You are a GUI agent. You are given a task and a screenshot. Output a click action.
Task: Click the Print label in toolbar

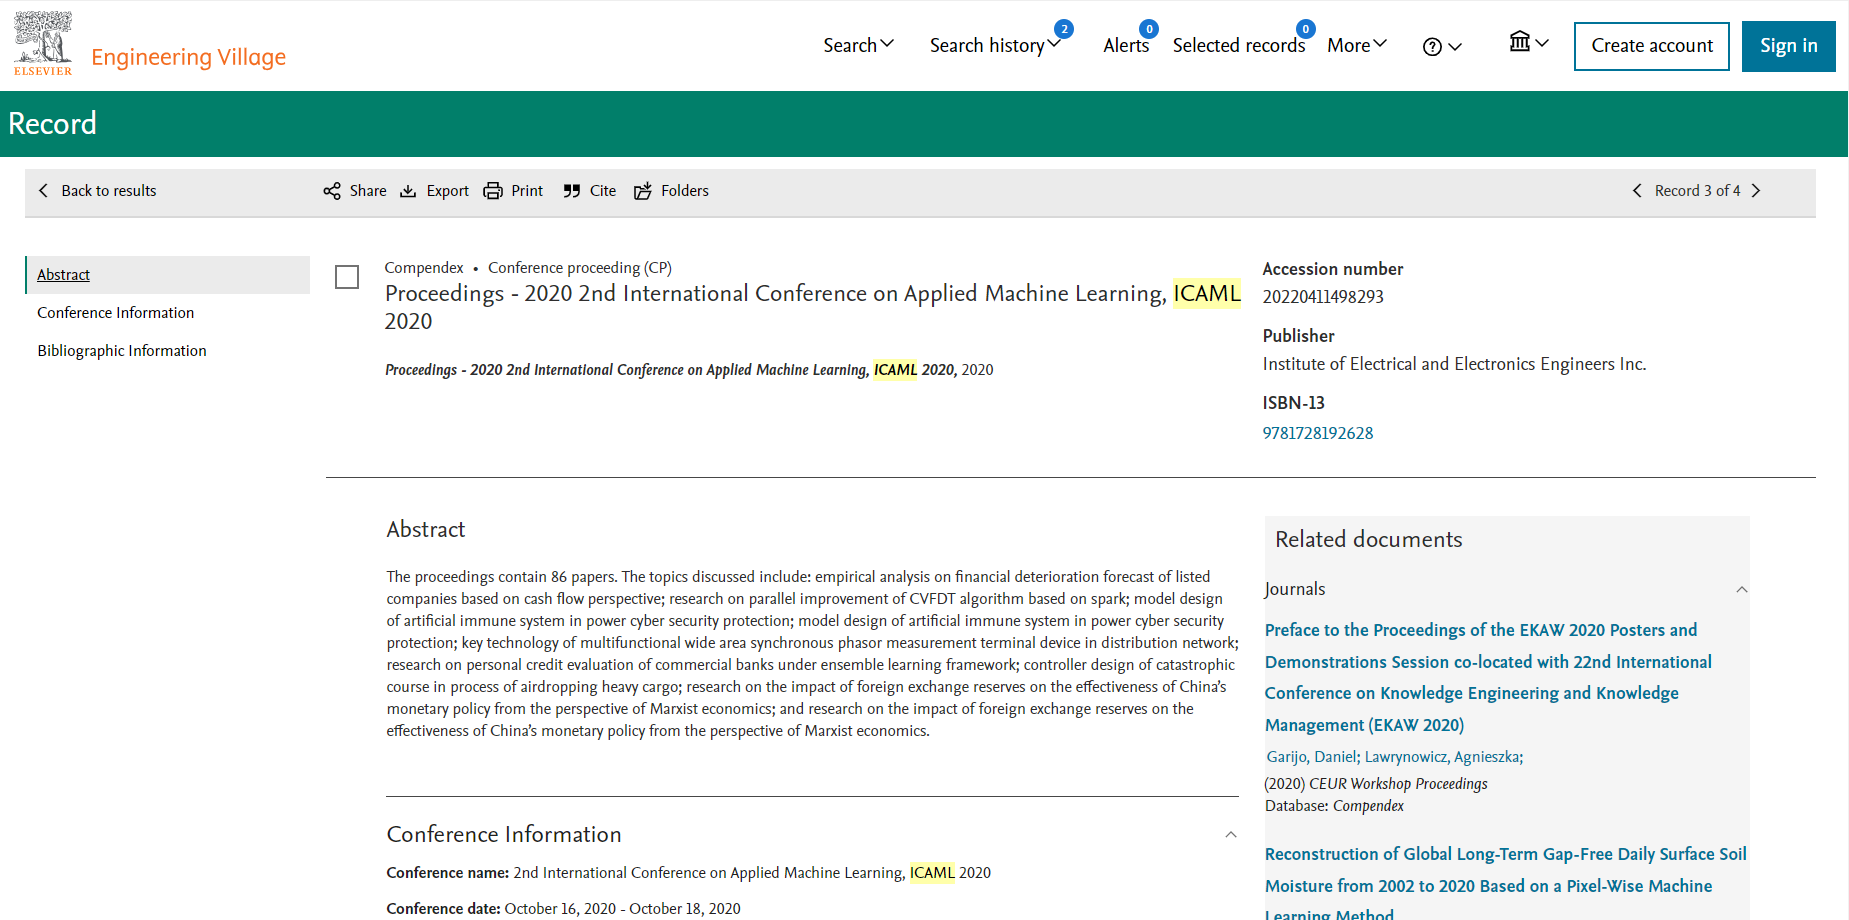tap(527, 191)
